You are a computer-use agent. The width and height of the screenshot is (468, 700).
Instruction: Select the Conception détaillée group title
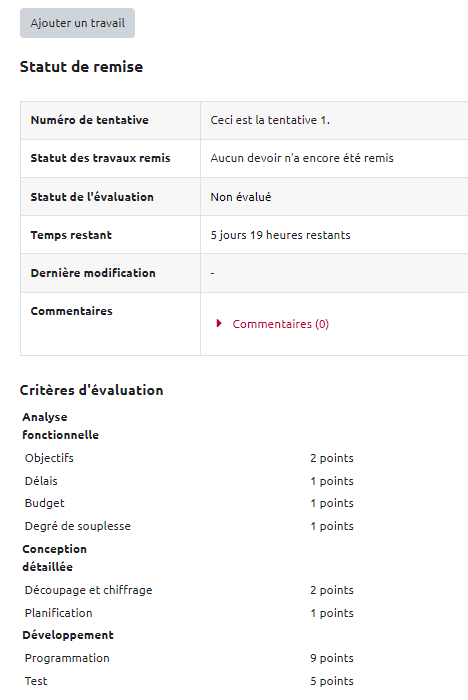[x=54, y=558]
